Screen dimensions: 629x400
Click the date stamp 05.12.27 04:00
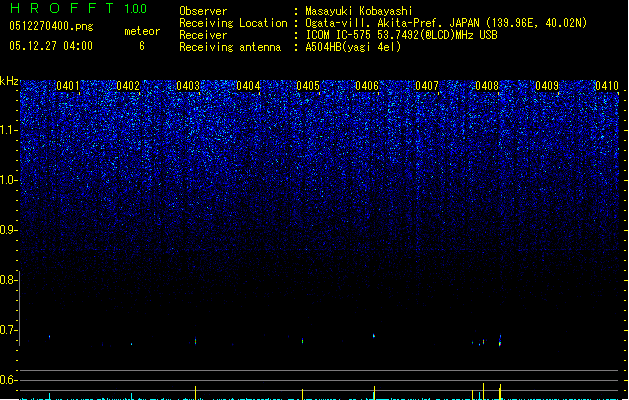pos(51,46)
